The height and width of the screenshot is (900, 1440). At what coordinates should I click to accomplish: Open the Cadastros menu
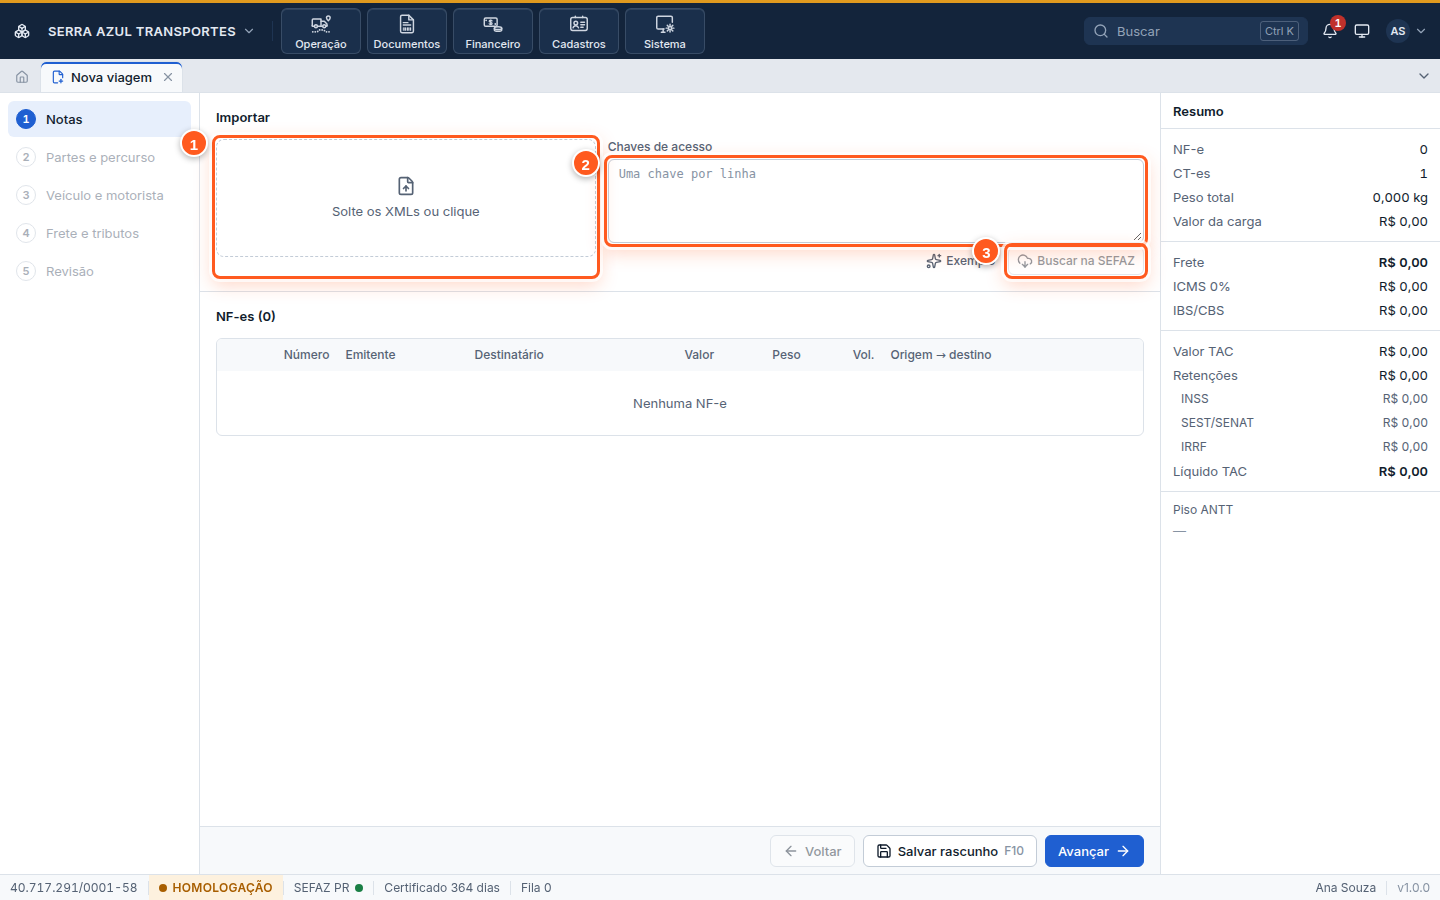[x=579, y=31]
